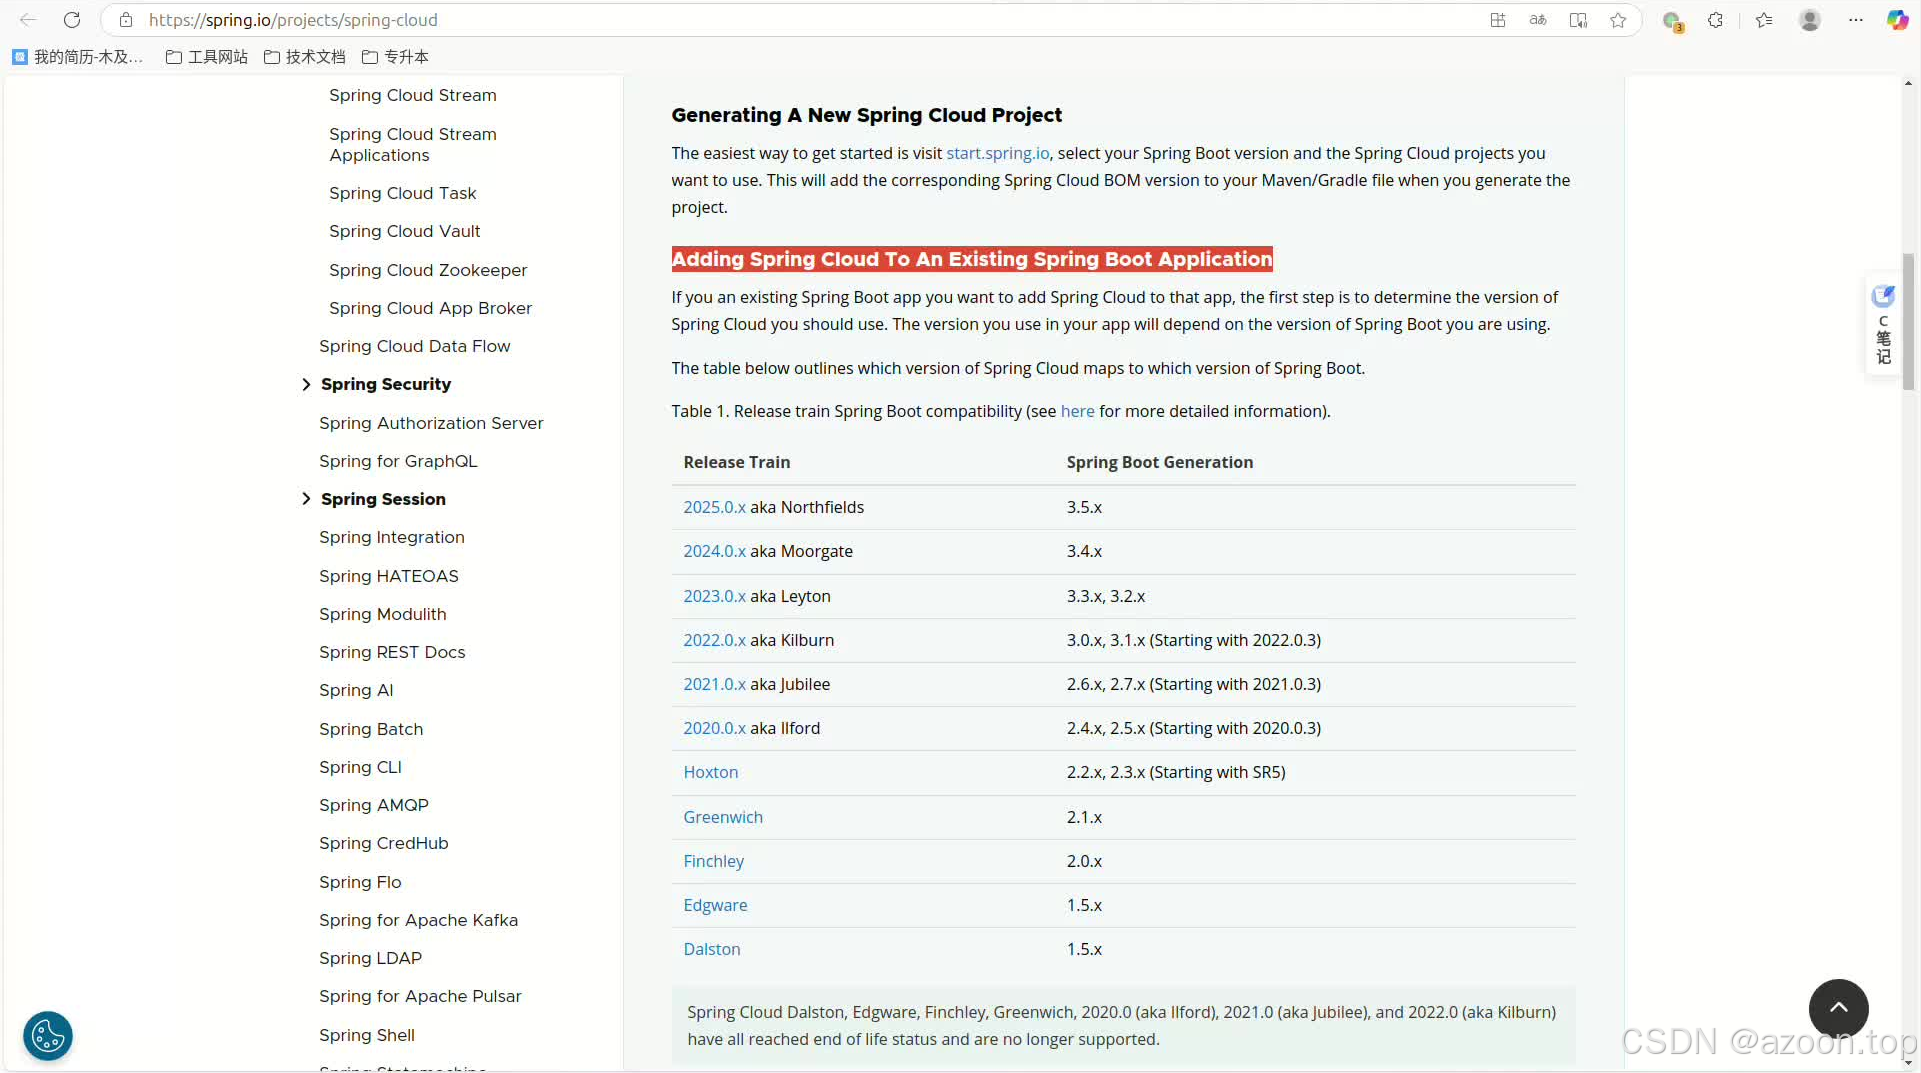The image size is (1921, 1073).
Task: Open Spring Cloud Vault sidebar item
Action: pyautogui.click(x=404, y=231)
